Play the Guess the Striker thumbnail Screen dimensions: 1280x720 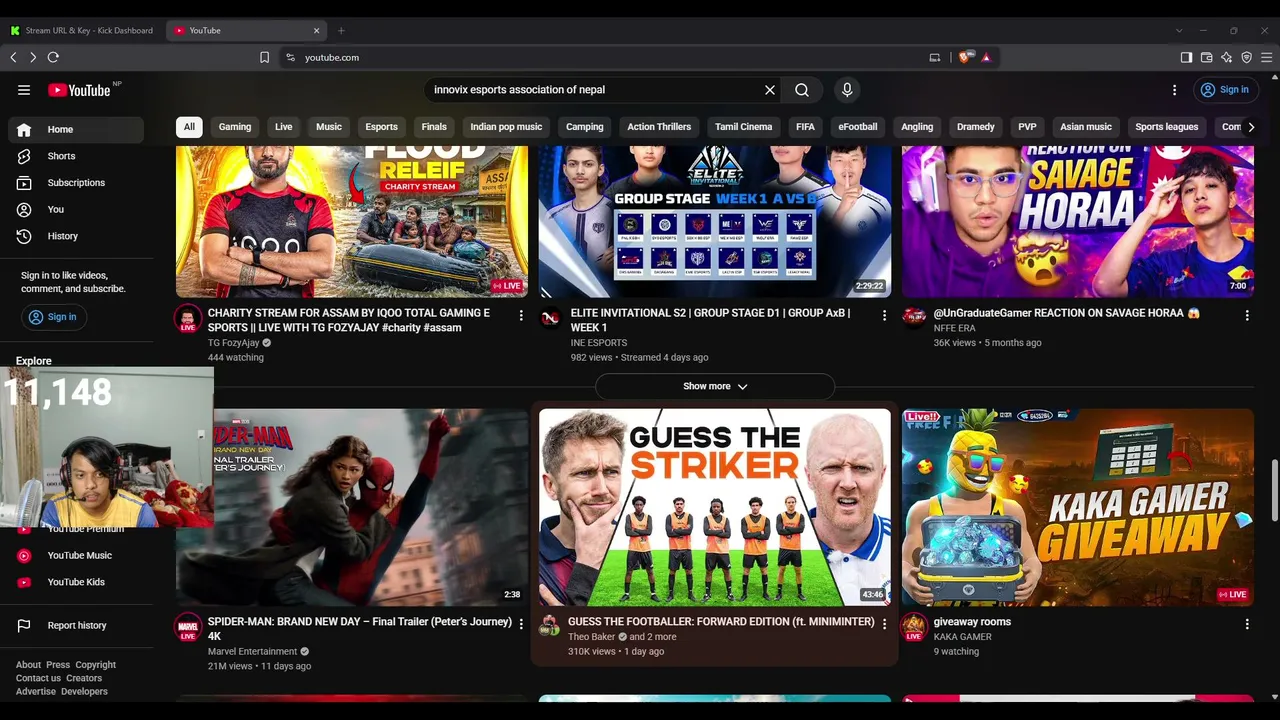click(x=715, y=507)
